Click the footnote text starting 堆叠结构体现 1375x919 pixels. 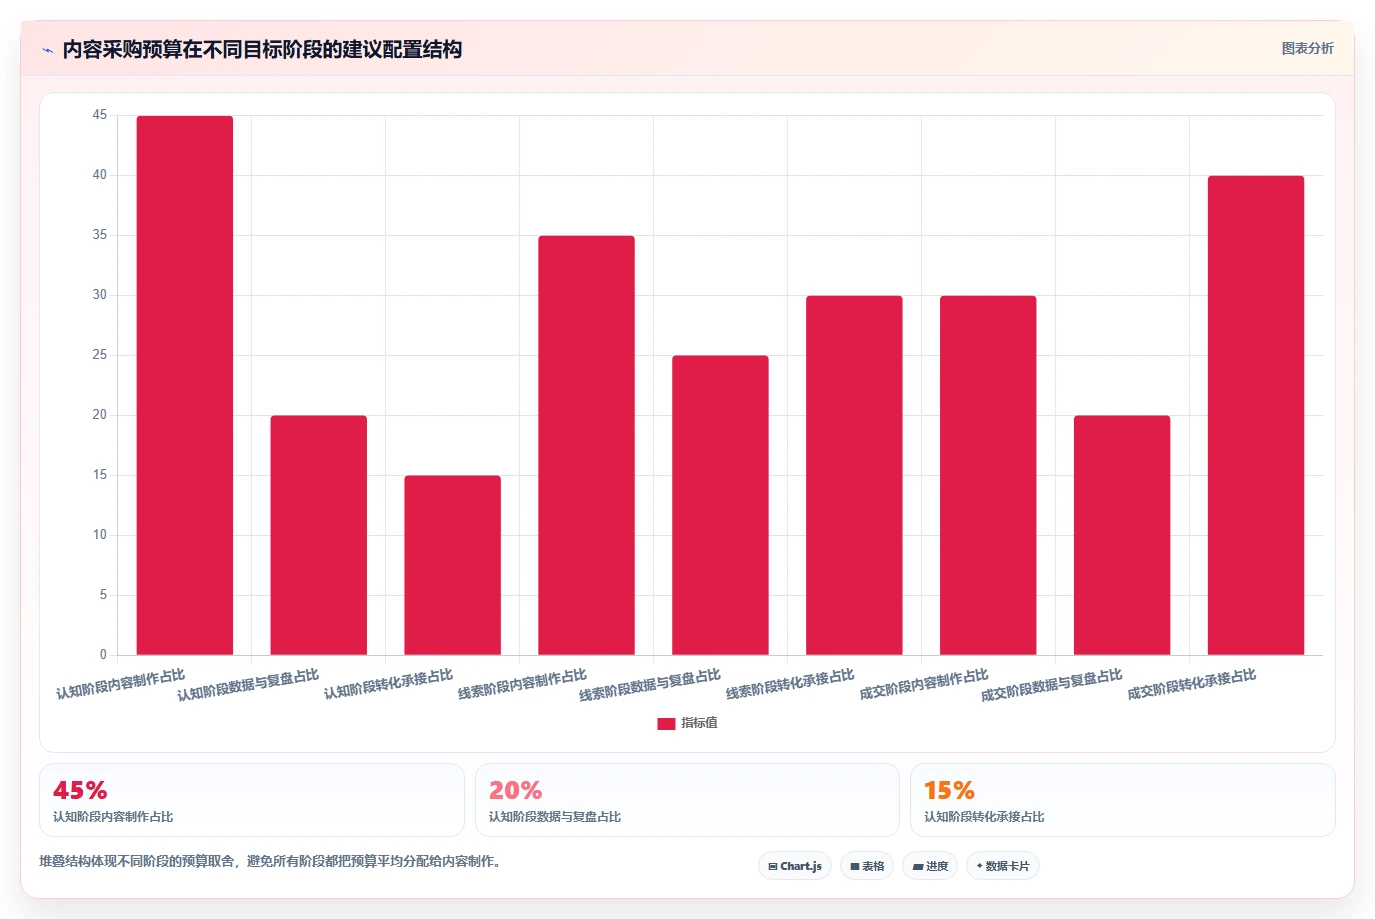270,861
